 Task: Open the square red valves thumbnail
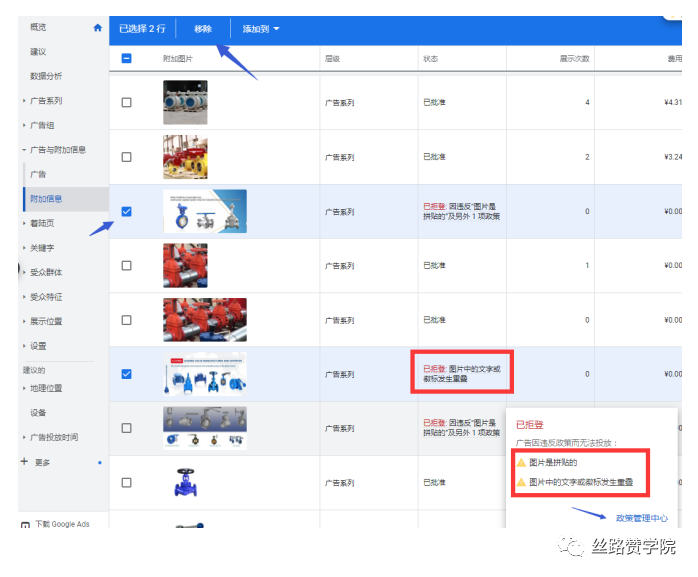[x=185, y=266]
